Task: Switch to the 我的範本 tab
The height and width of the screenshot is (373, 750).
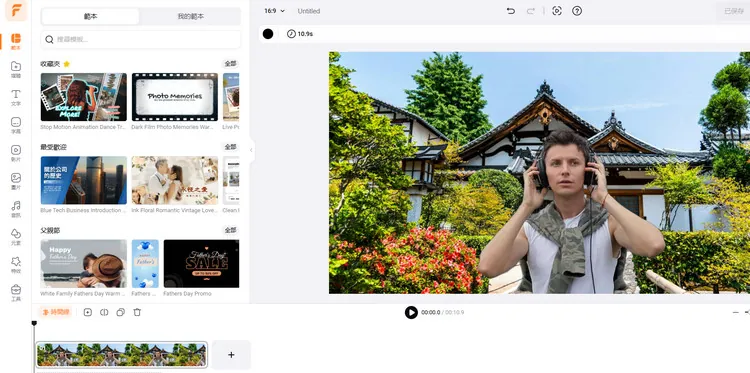Action: pyautogui.click(x=190, y=16)
